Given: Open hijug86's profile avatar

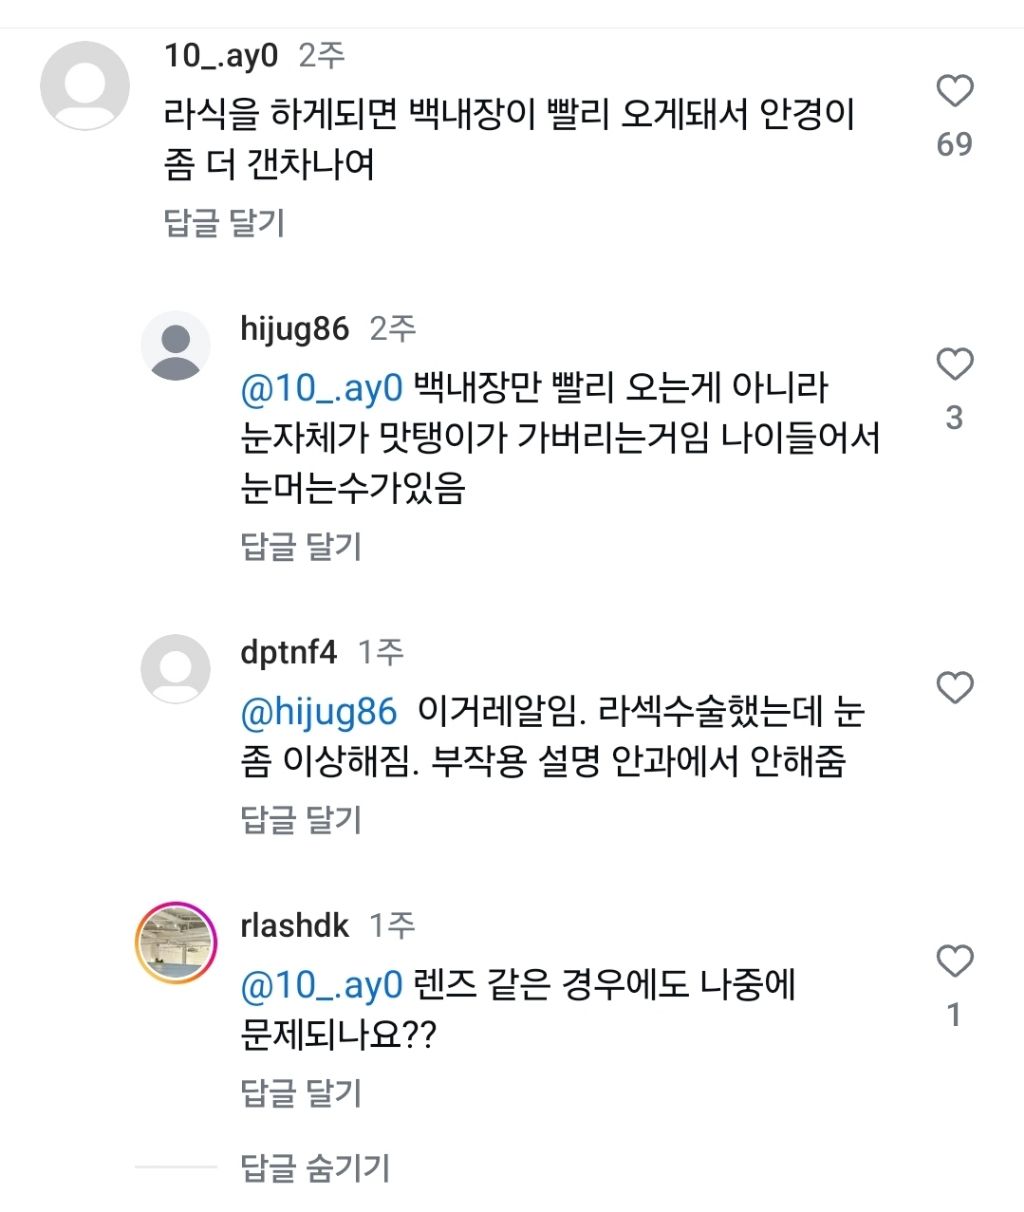Looking at the screenshot, I should (x=176, y=346).
